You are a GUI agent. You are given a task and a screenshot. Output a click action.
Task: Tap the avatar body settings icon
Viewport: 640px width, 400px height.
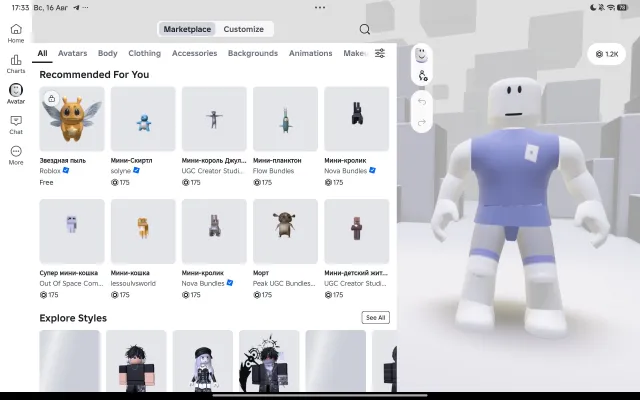click(x=422, y=76)
